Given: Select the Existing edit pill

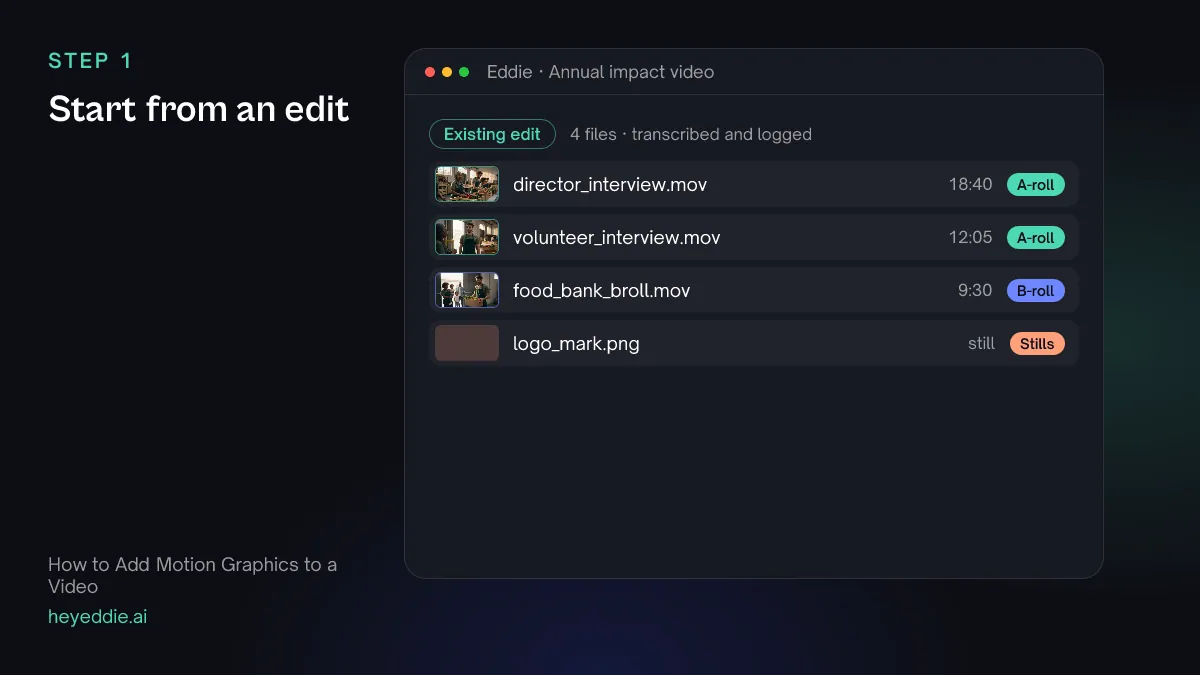Looking at the screenshot, I should tap(492, 134).
